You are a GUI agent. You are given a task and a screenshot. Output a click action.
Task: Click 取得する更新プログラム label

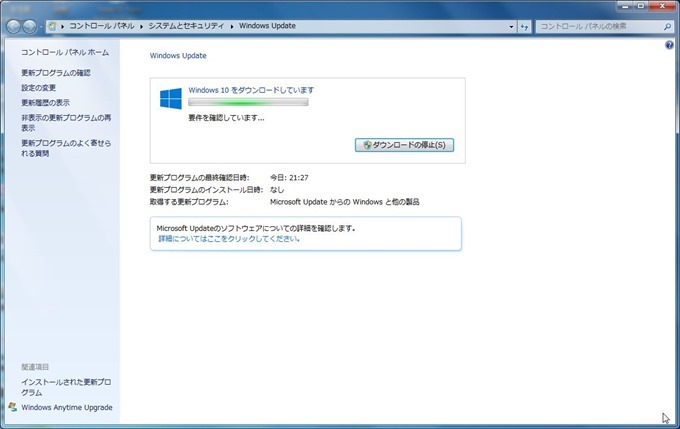(189, 202)
